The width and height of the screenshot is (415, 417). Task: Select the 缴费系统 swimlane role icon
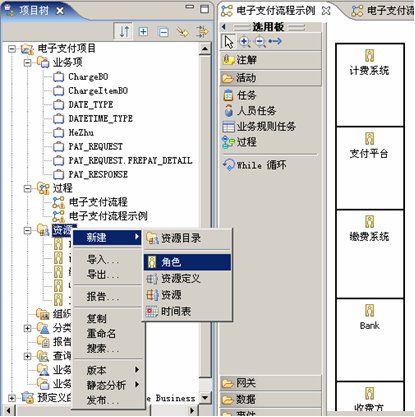[x=369, y=222]
